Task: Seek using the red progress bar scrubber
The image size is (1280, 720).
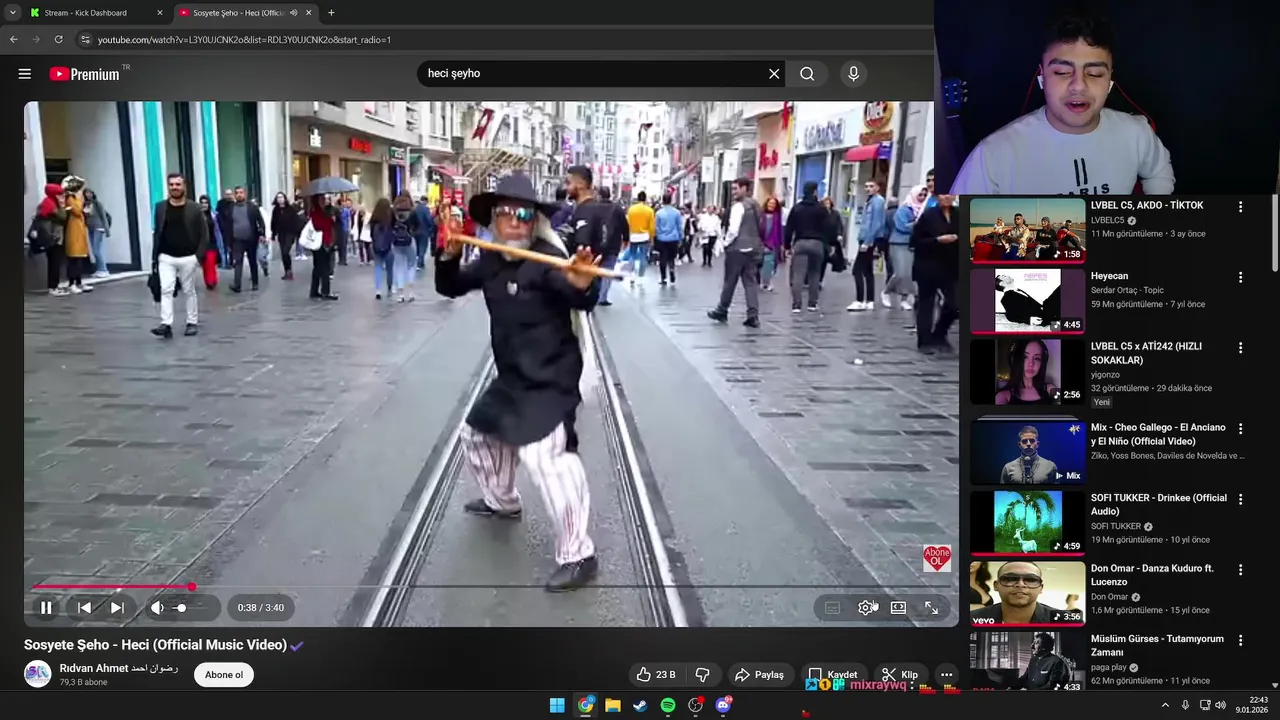Action: (191, 587)
